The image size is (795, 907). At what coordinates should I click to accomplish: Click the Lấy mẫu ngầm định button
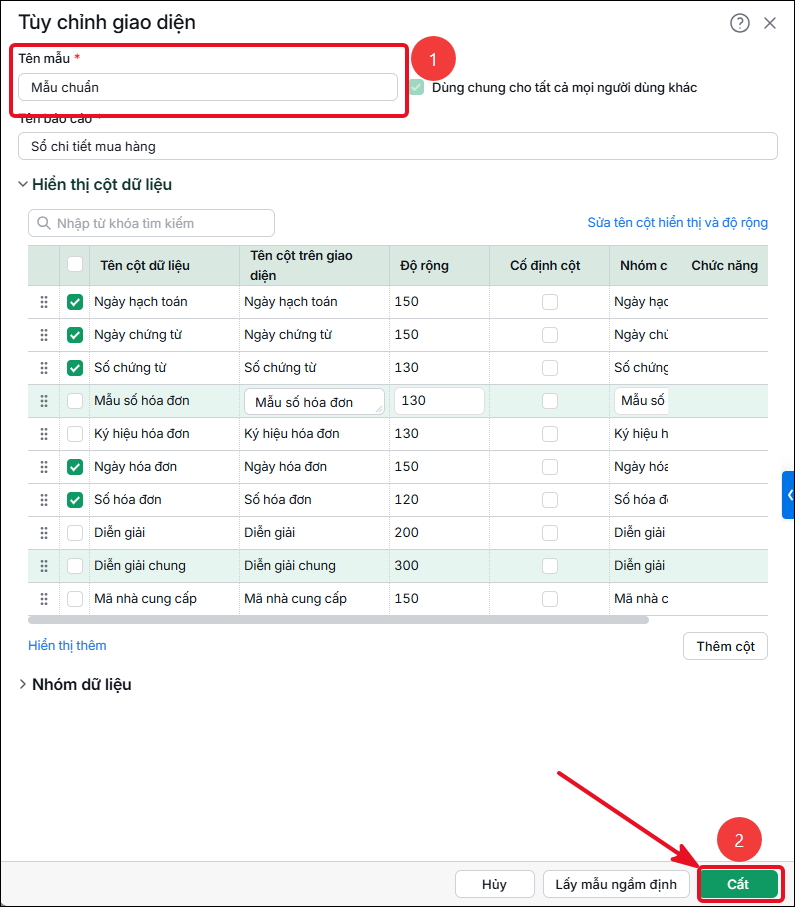pos(616,884)
